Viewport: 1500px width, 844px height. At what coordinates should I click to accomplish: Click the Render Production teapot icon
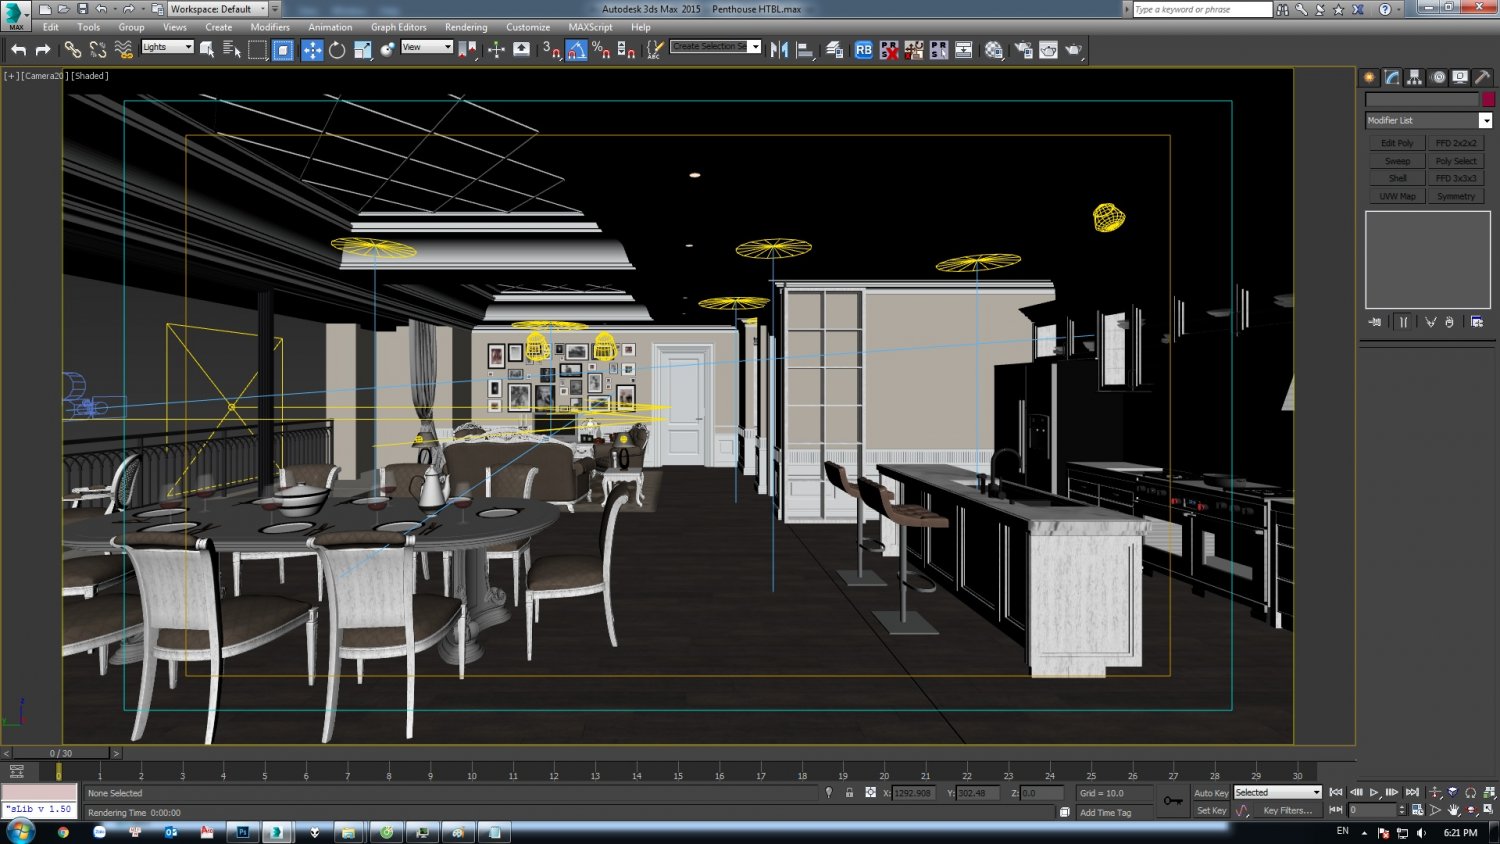(x=1076, y=48)
